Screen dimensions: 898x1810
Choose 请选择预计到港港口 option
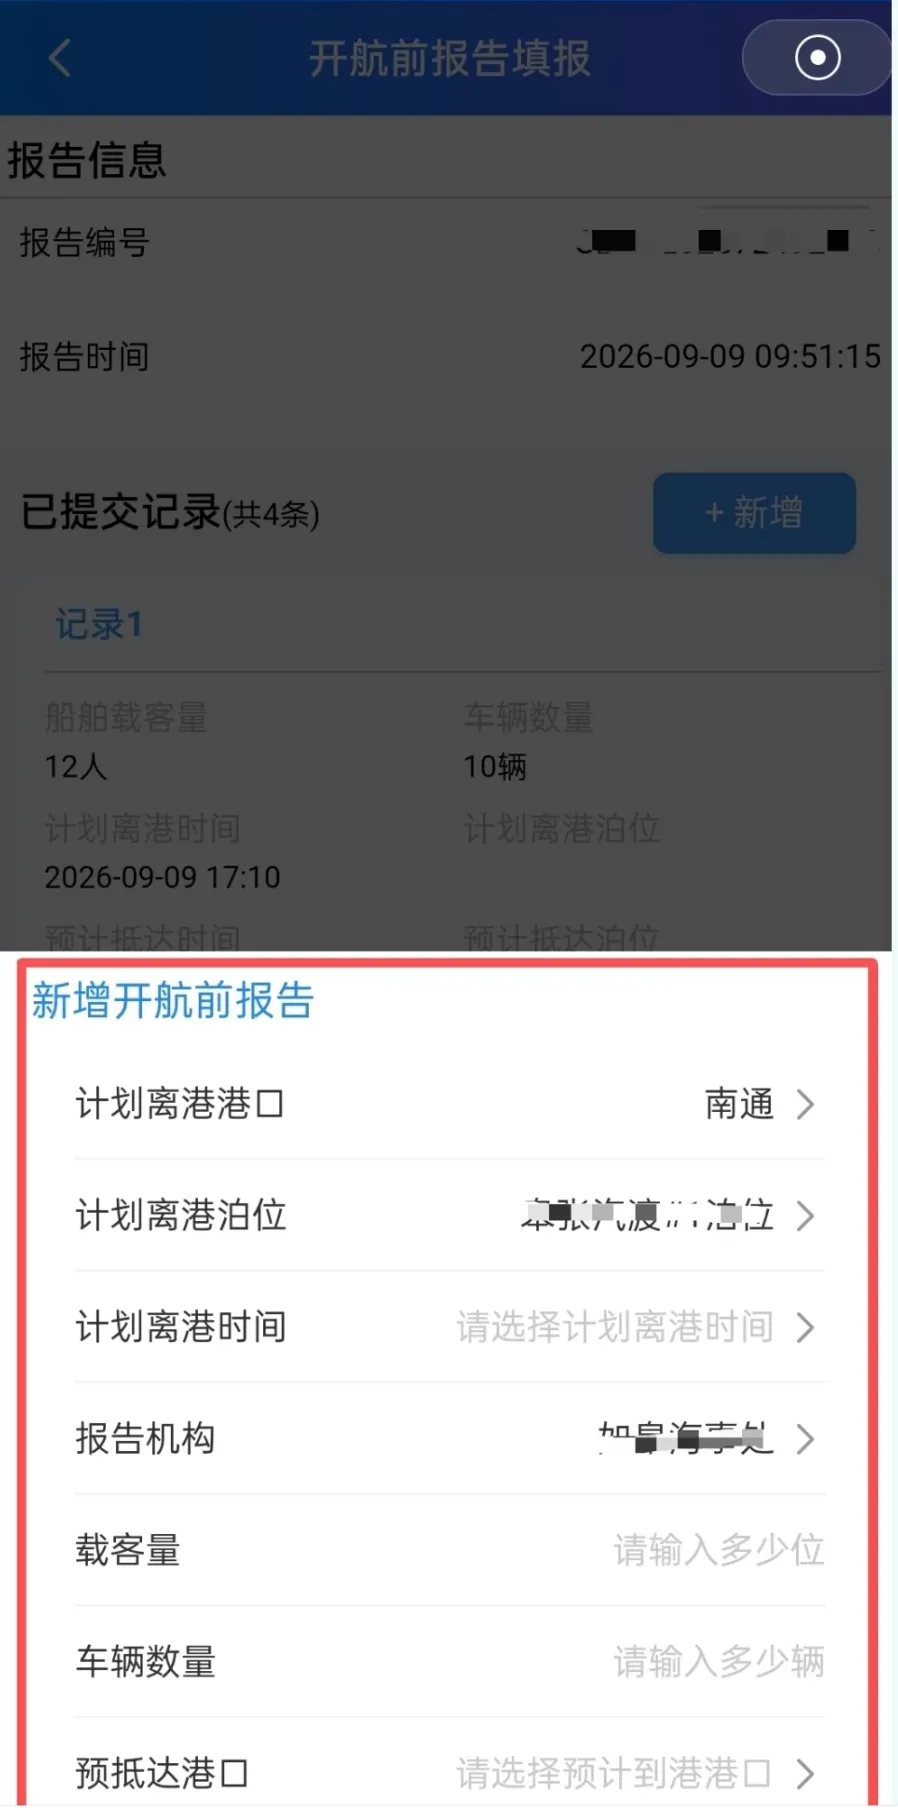click(614, 1773)
